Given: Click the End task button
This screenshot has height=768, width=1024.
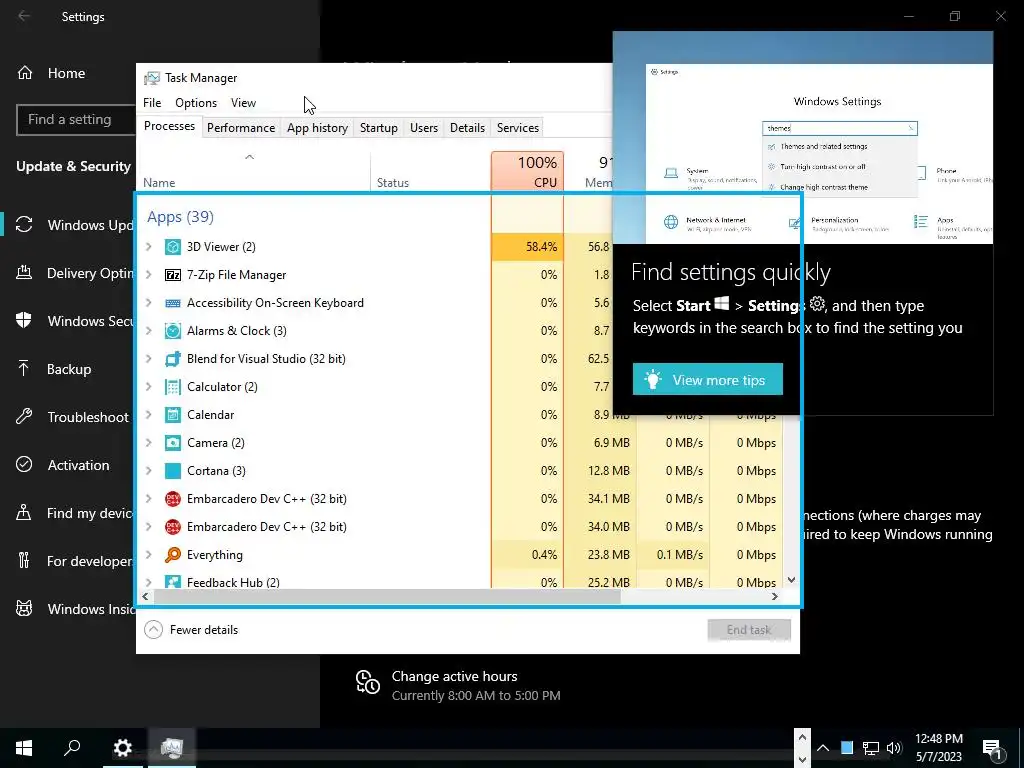Looking at the screenshot, I should pyautogui.click(x=749, y=630).
